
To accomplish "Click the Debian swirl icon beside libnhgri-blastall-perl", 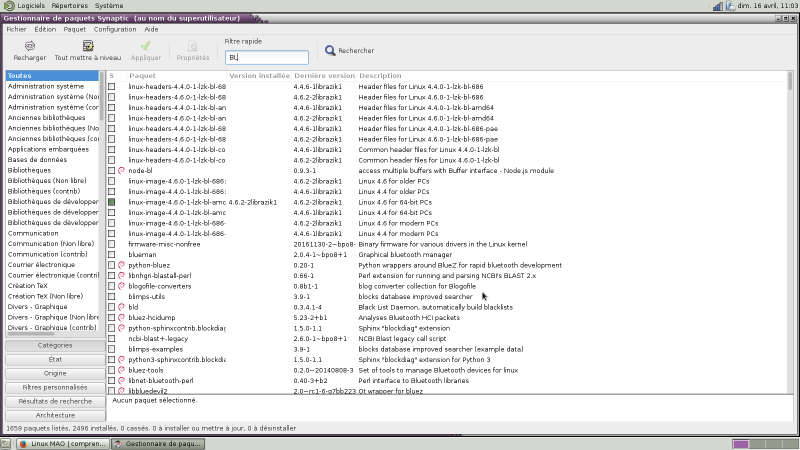I will pos(121,276).
